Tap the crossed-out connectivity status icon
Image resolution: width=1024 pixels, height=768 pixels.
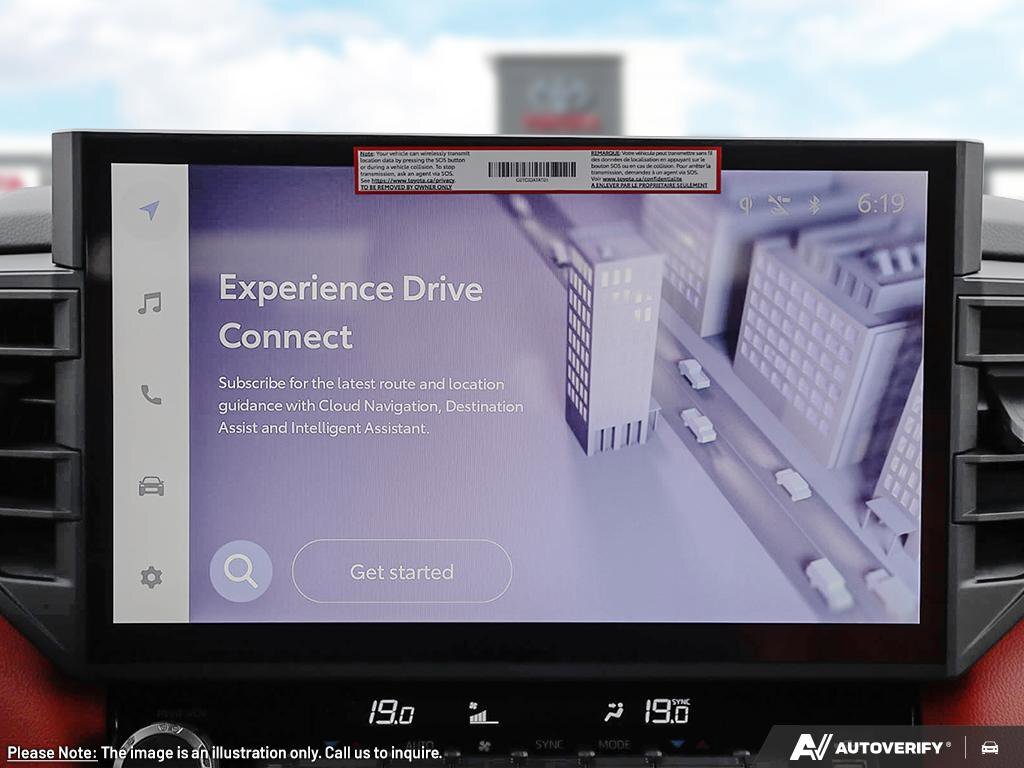[778, 205]
